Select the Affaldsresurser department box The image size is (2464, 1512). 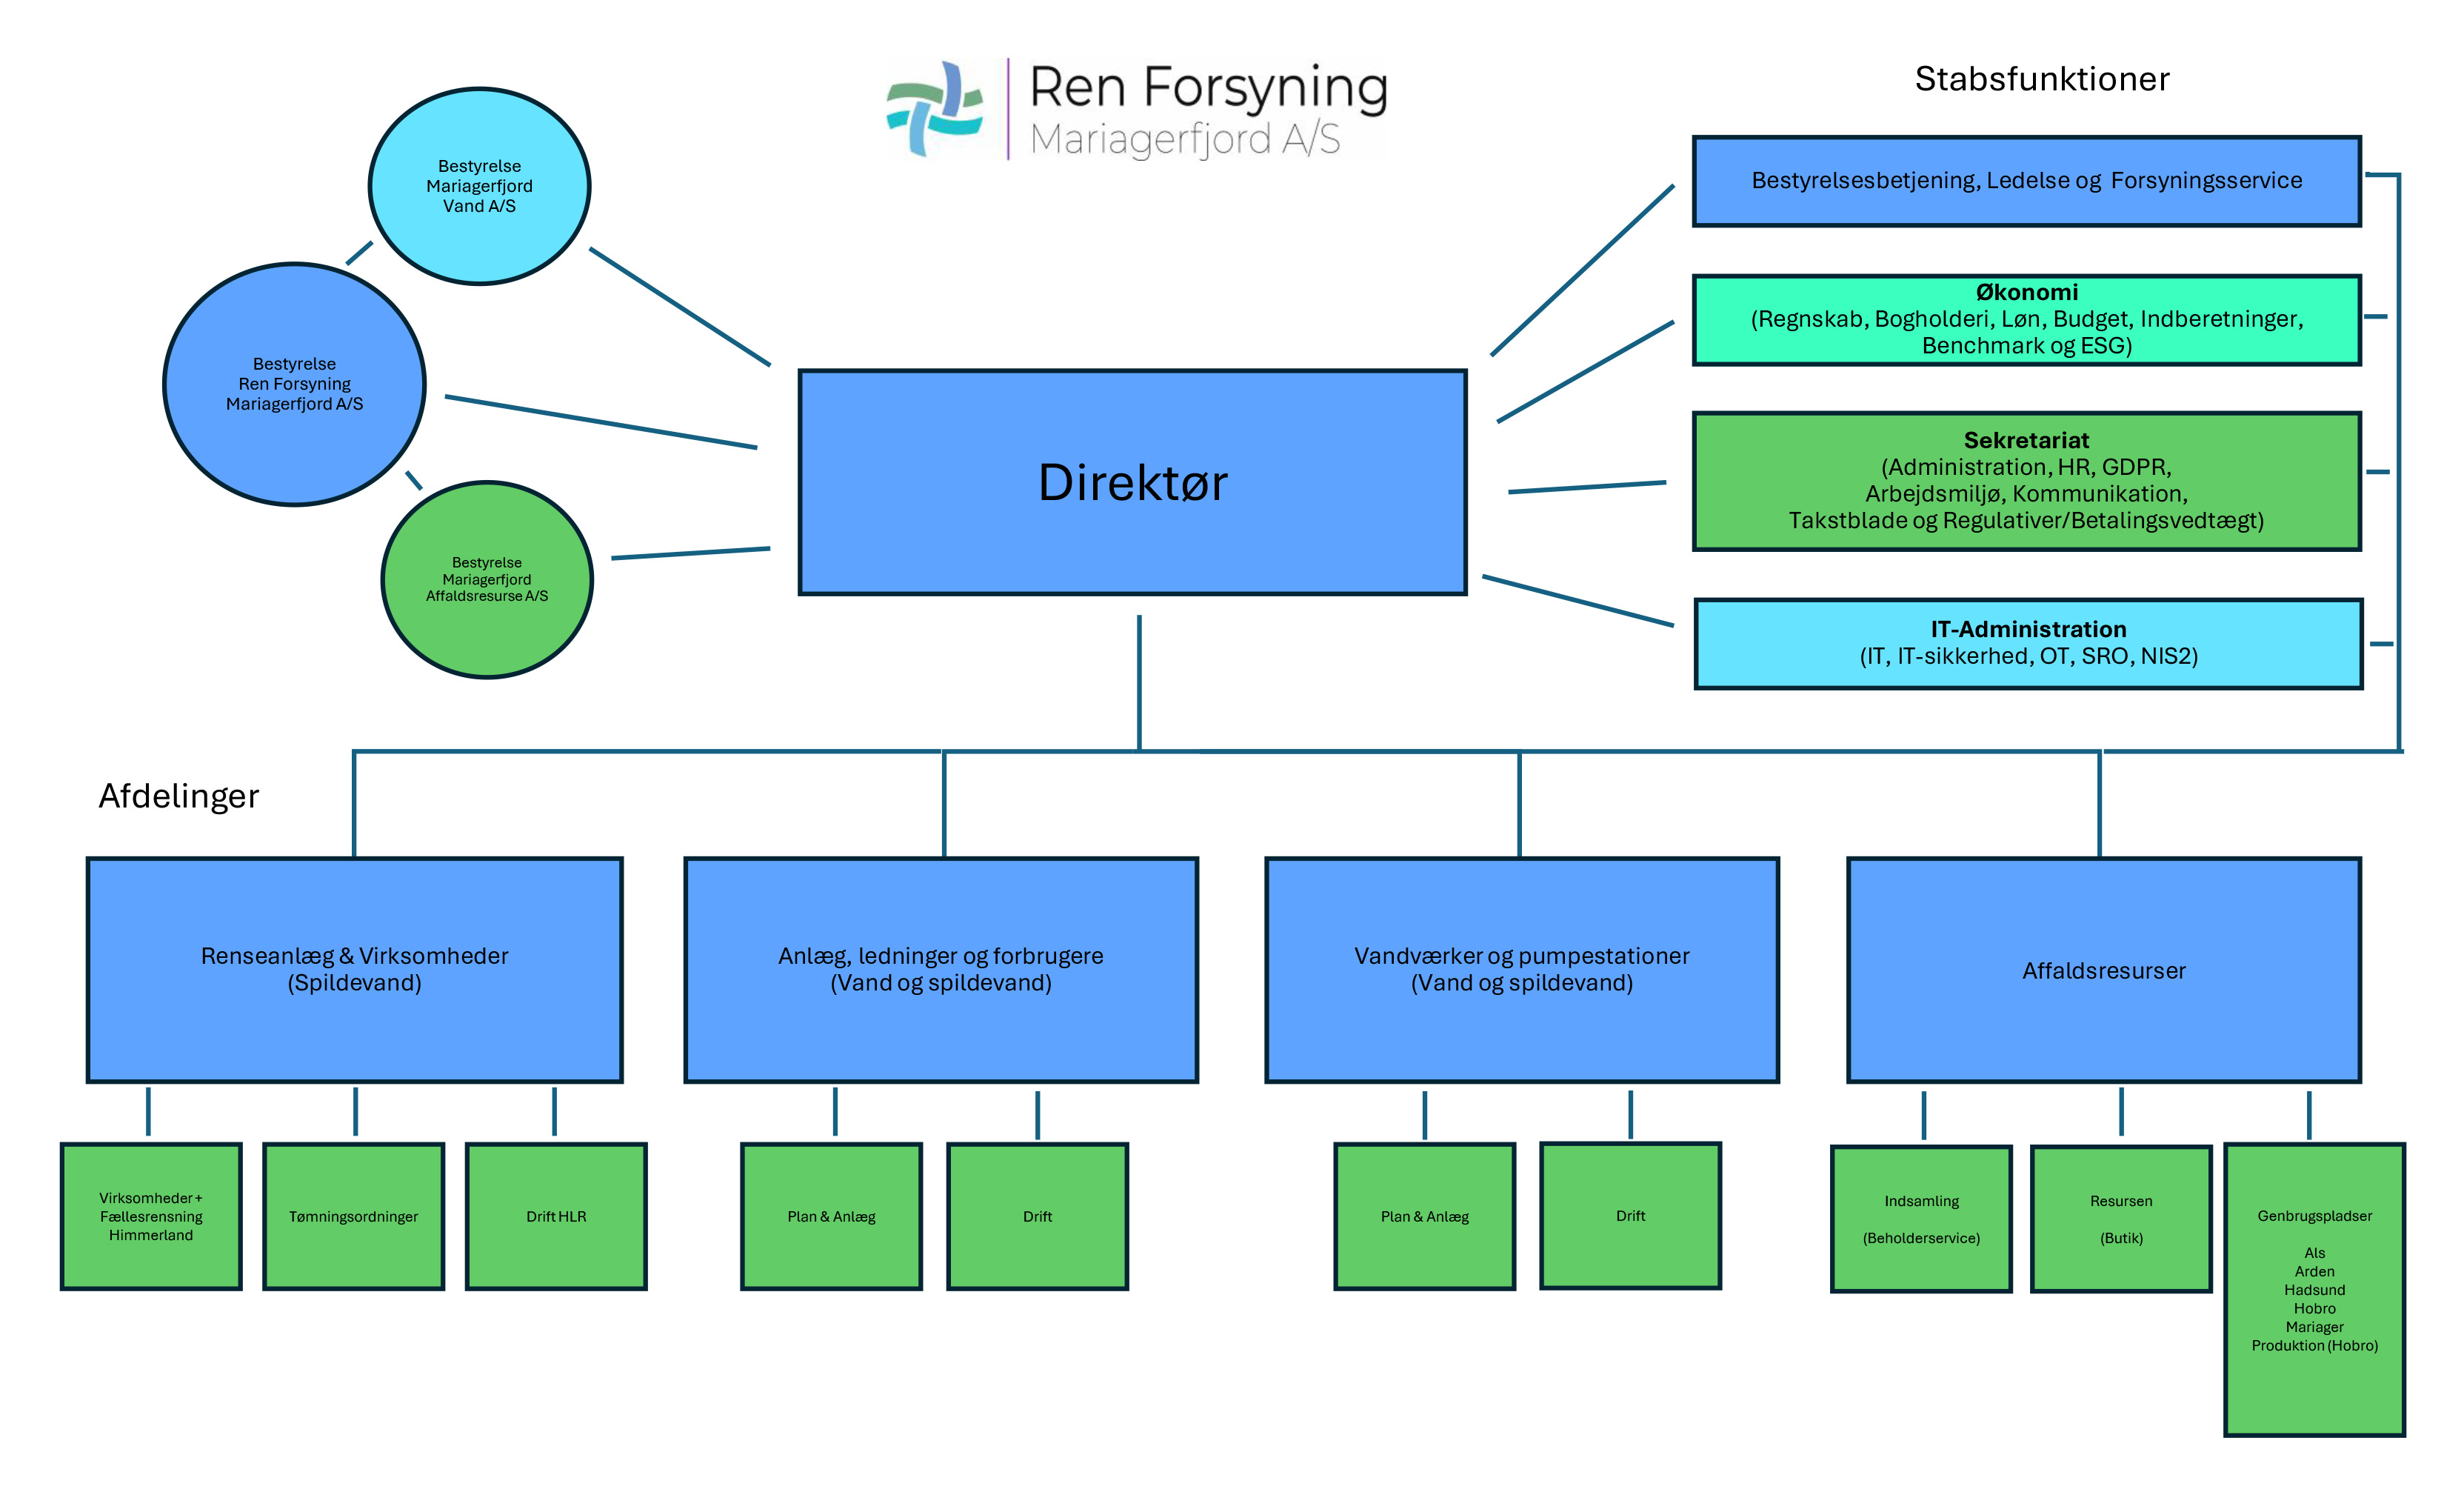pos(2104,970)
